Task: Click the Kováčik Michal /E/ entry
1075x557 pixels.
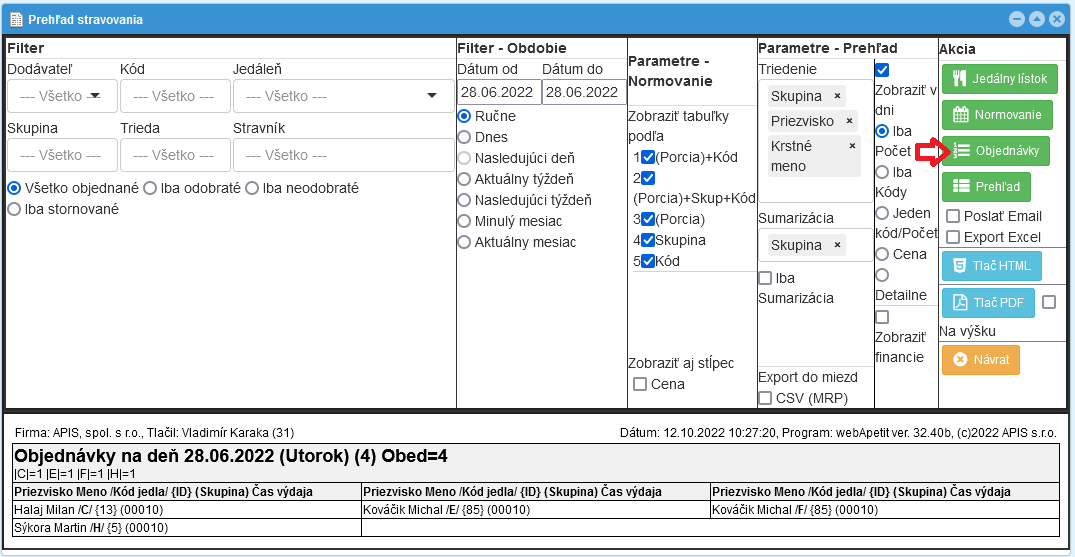Action: tap(447, 510)
